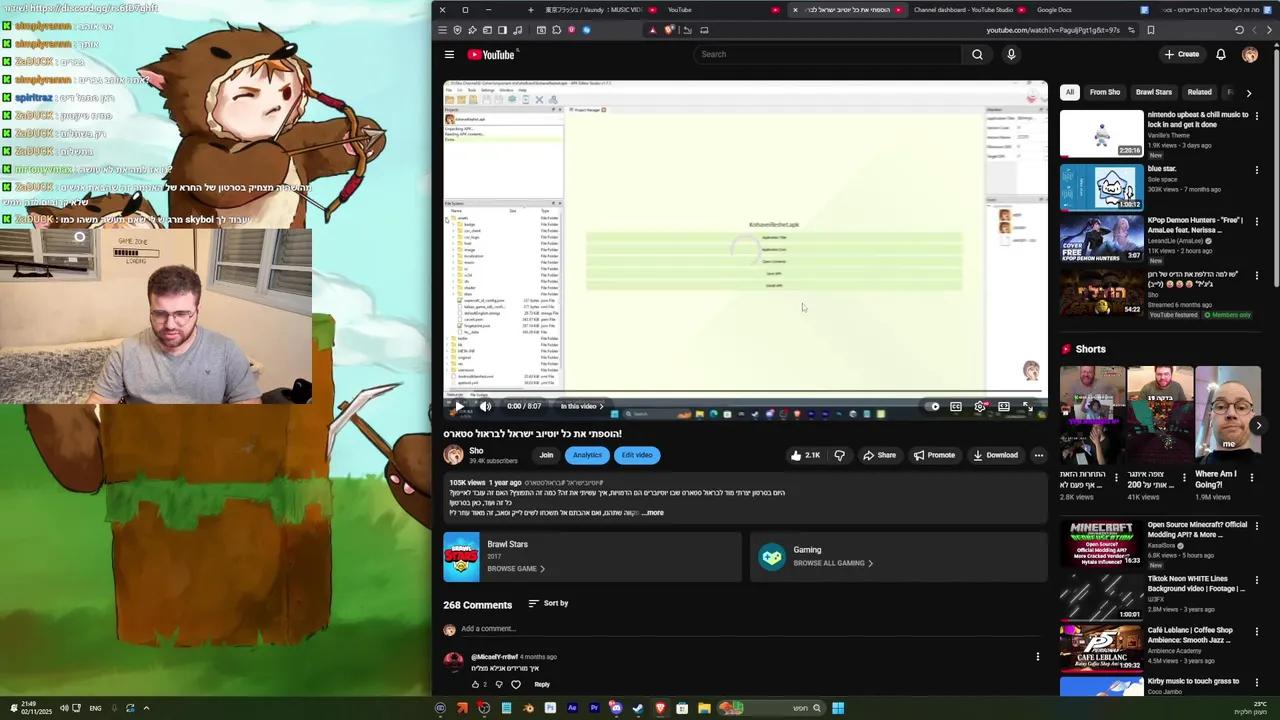Open player settings gear
Screen dimensions: 1280x720
coord(980,406)
